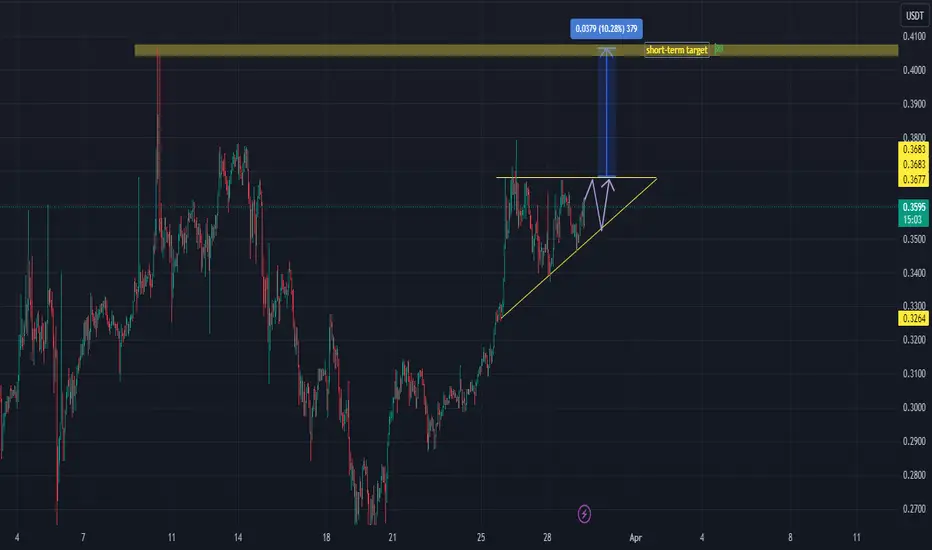The image size is (932, 550).
Task: Click the 0.4000 price axis value
Action: point(914,70)
